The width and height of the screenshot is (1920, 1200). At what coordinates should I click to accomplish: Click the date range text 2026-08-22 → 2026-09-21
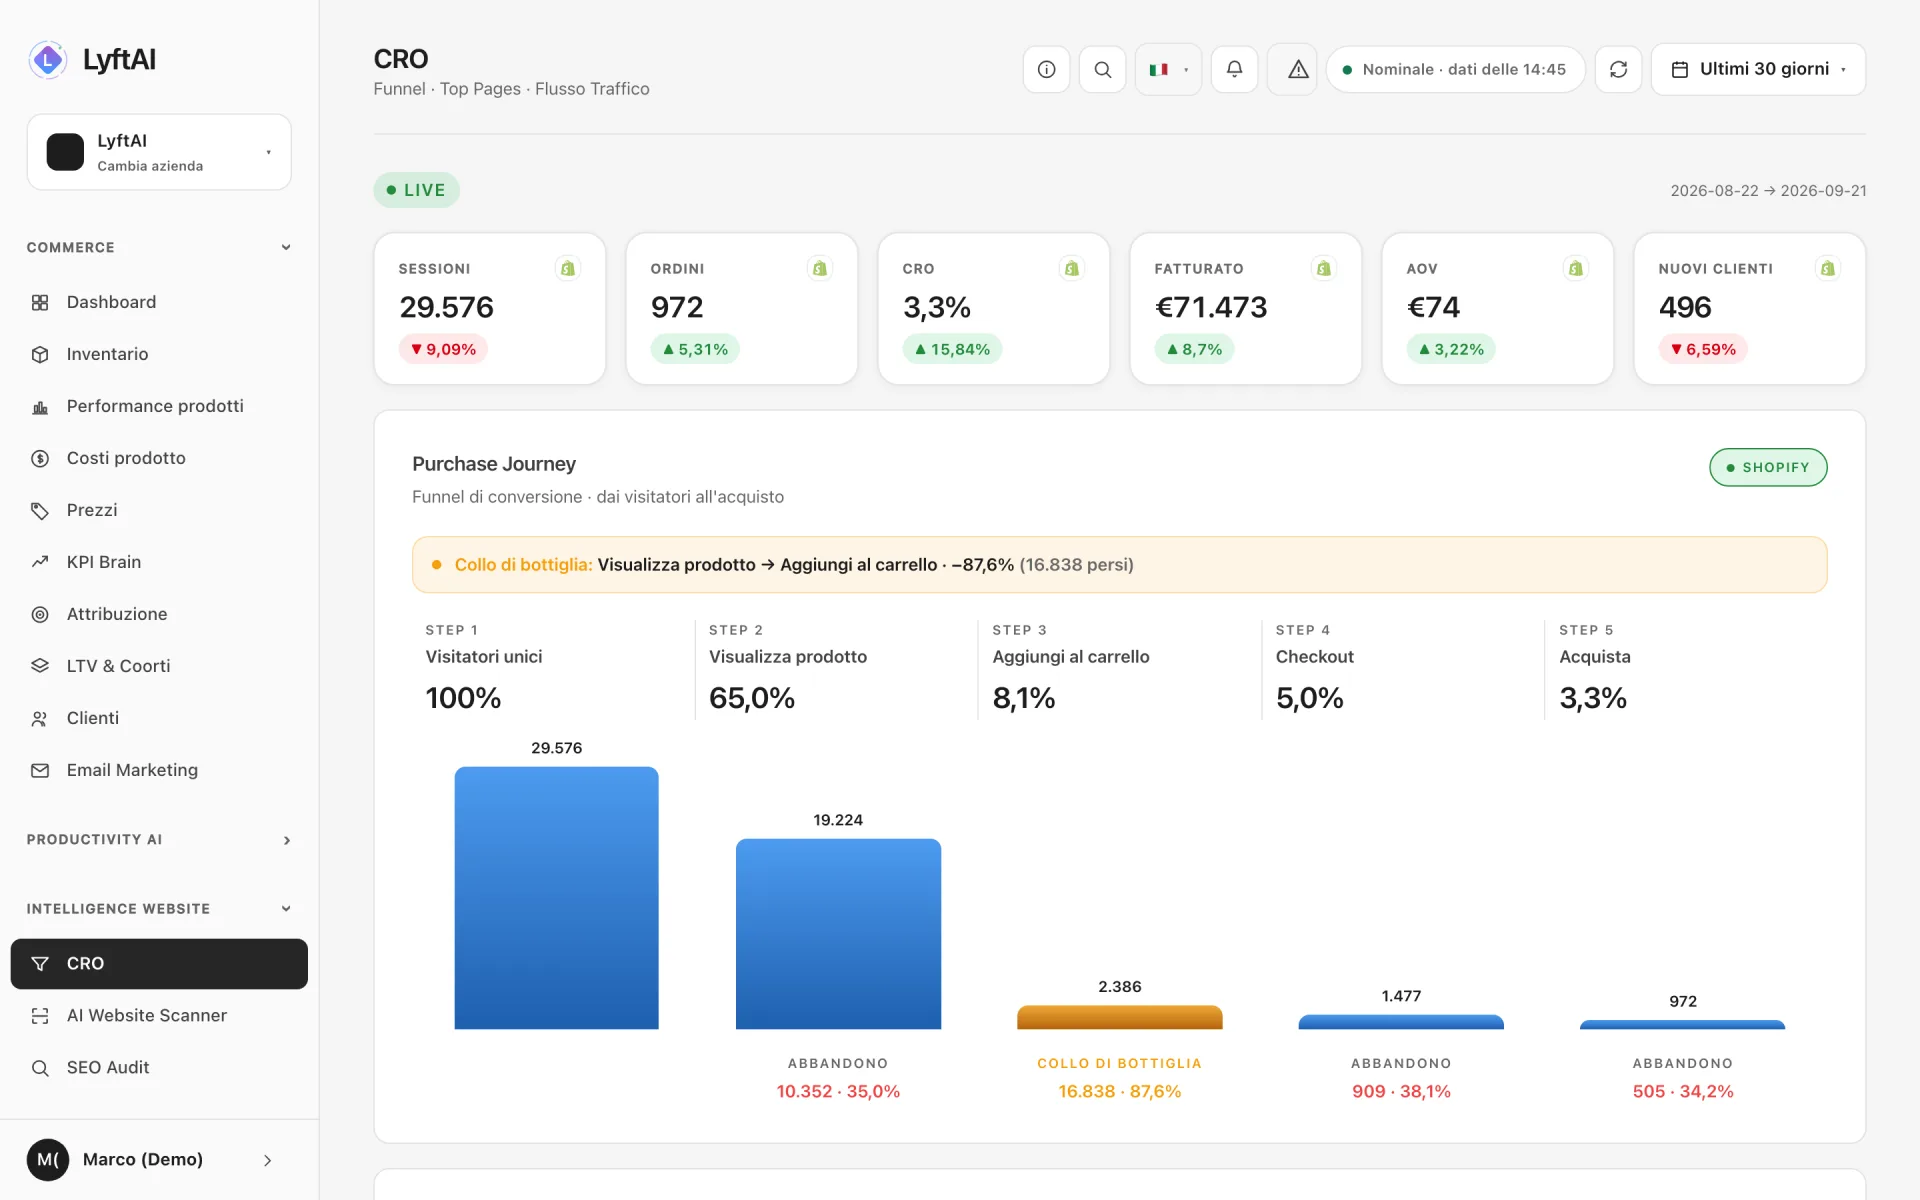click(1768, 191)
